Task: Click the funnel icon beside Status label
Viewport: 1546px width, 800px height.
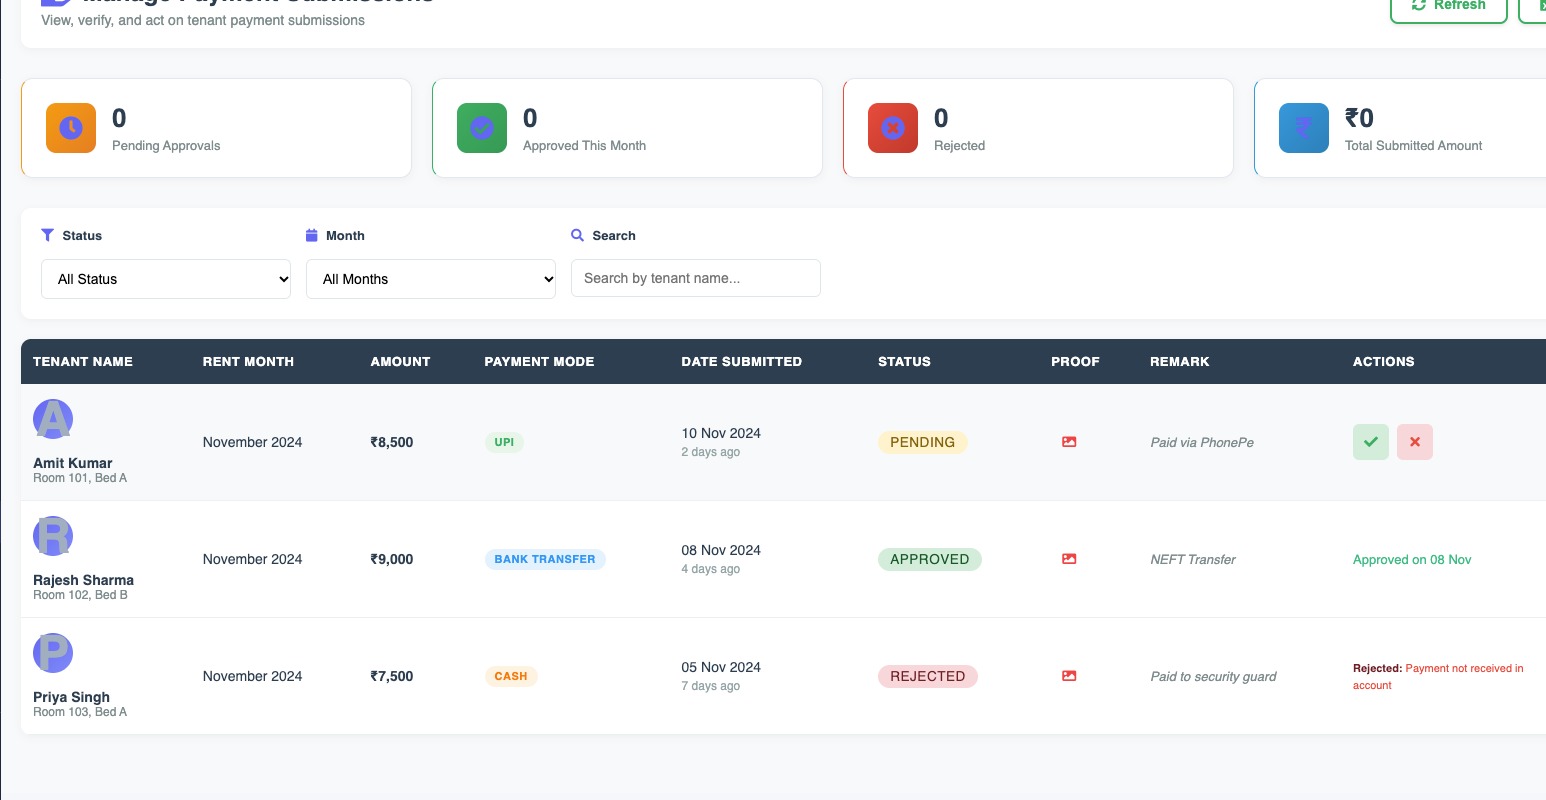Action: point(47,235)
